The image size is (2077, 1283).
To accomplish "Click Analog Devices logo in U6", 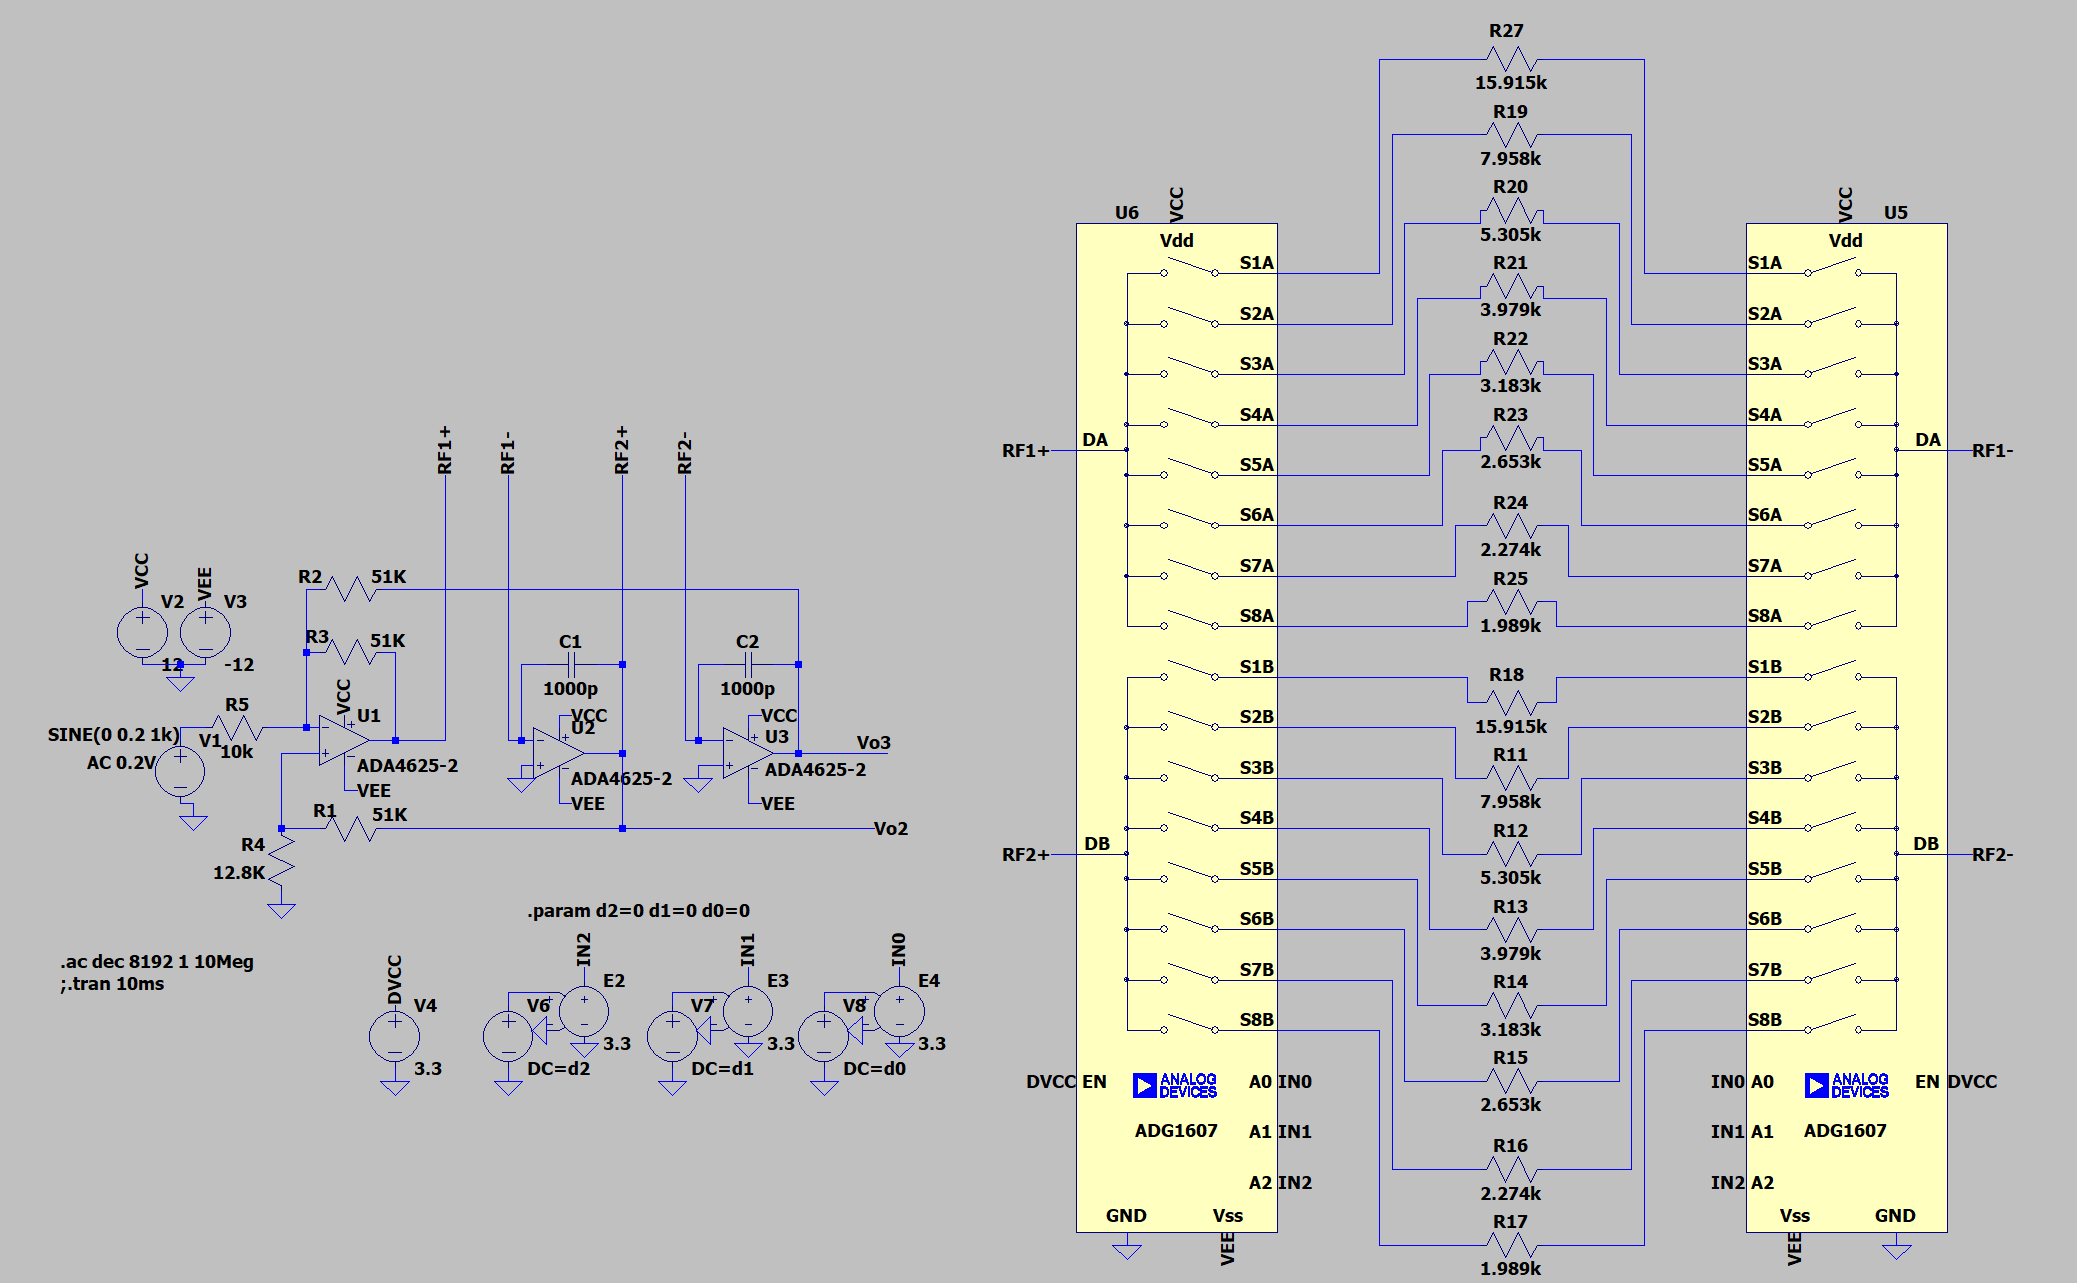I will tap(1175, 1085).
